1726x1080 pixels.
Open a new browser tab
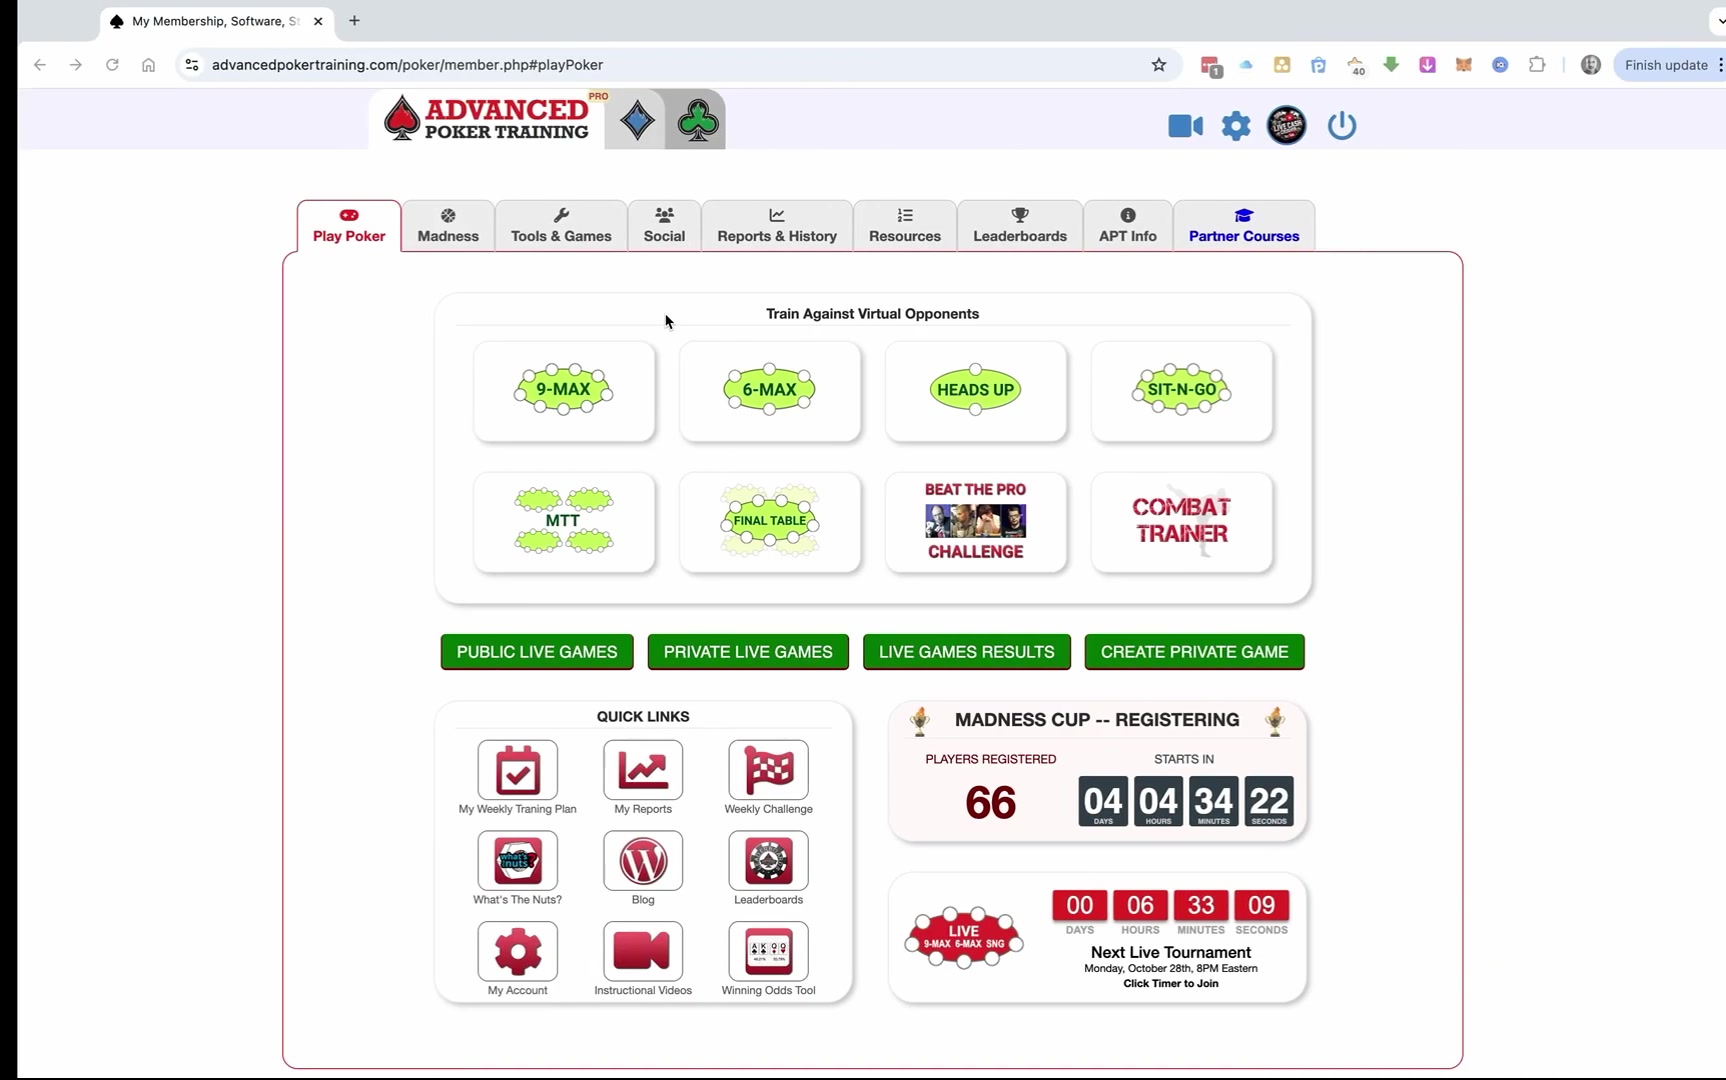tap(354, 21)
